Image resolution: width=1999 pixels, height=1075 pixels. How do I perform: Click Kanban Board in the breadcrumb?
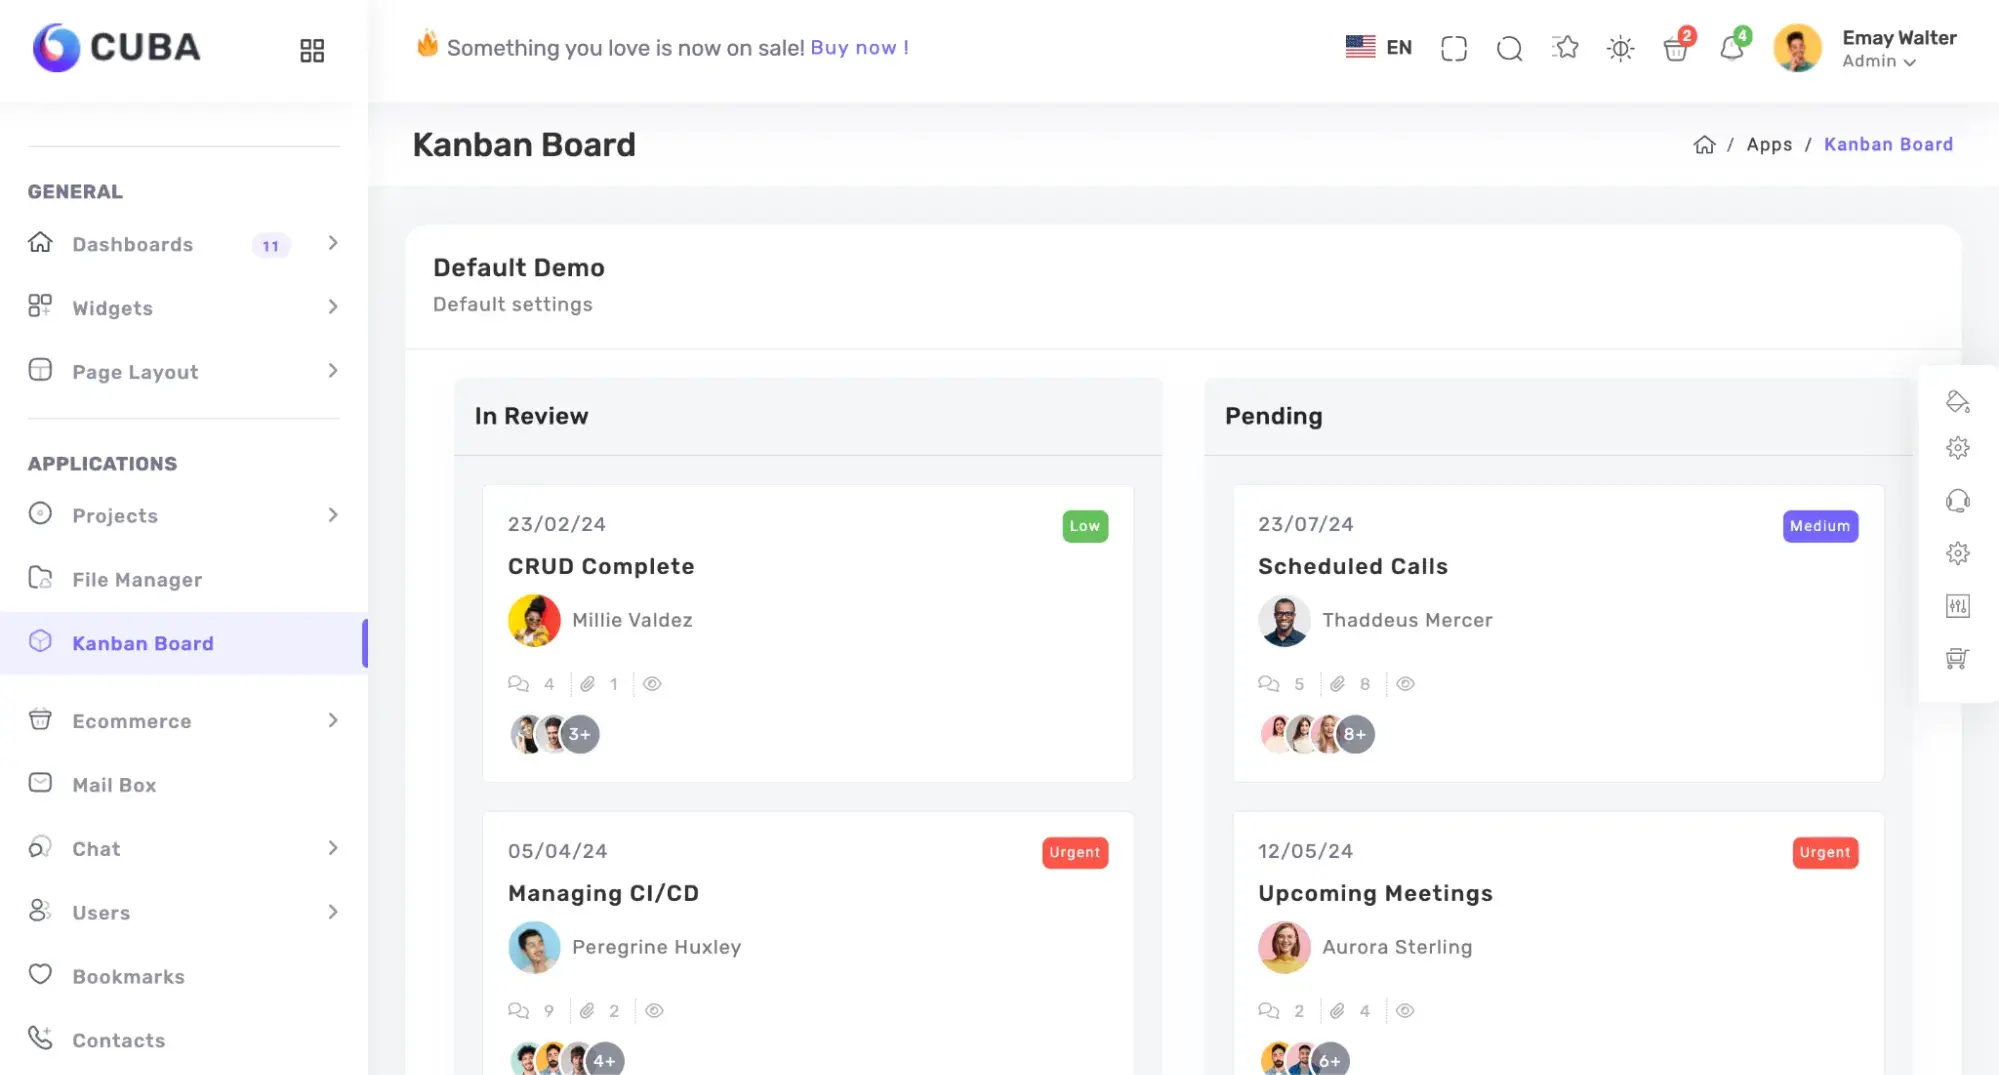point(1888,144)
